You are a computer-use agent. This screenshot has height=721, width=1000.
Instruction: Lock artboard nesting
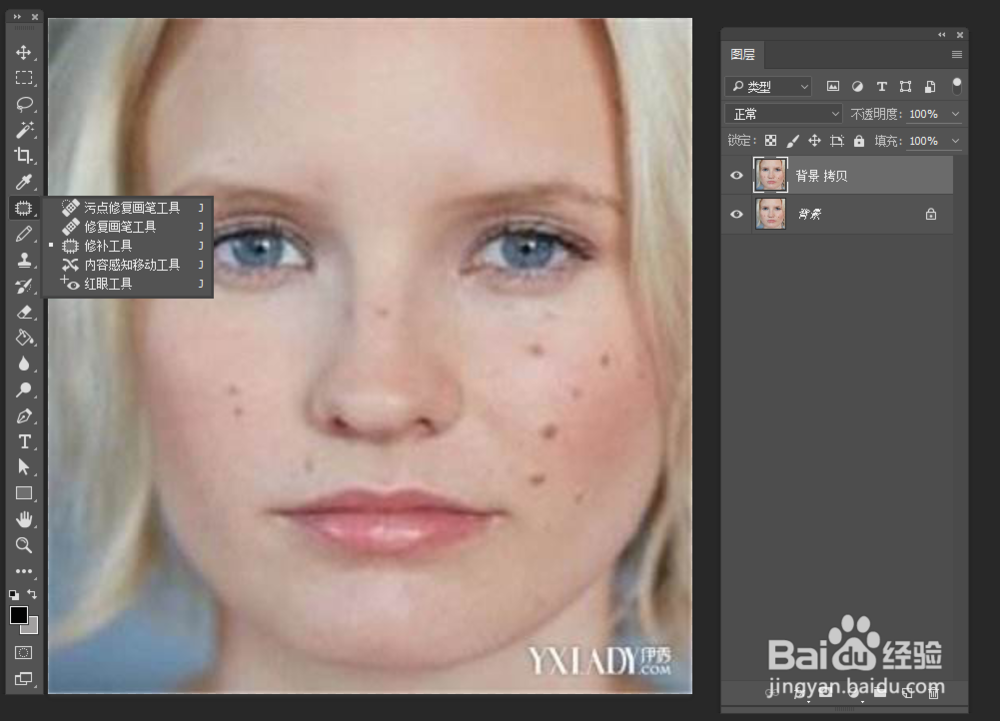837,141
